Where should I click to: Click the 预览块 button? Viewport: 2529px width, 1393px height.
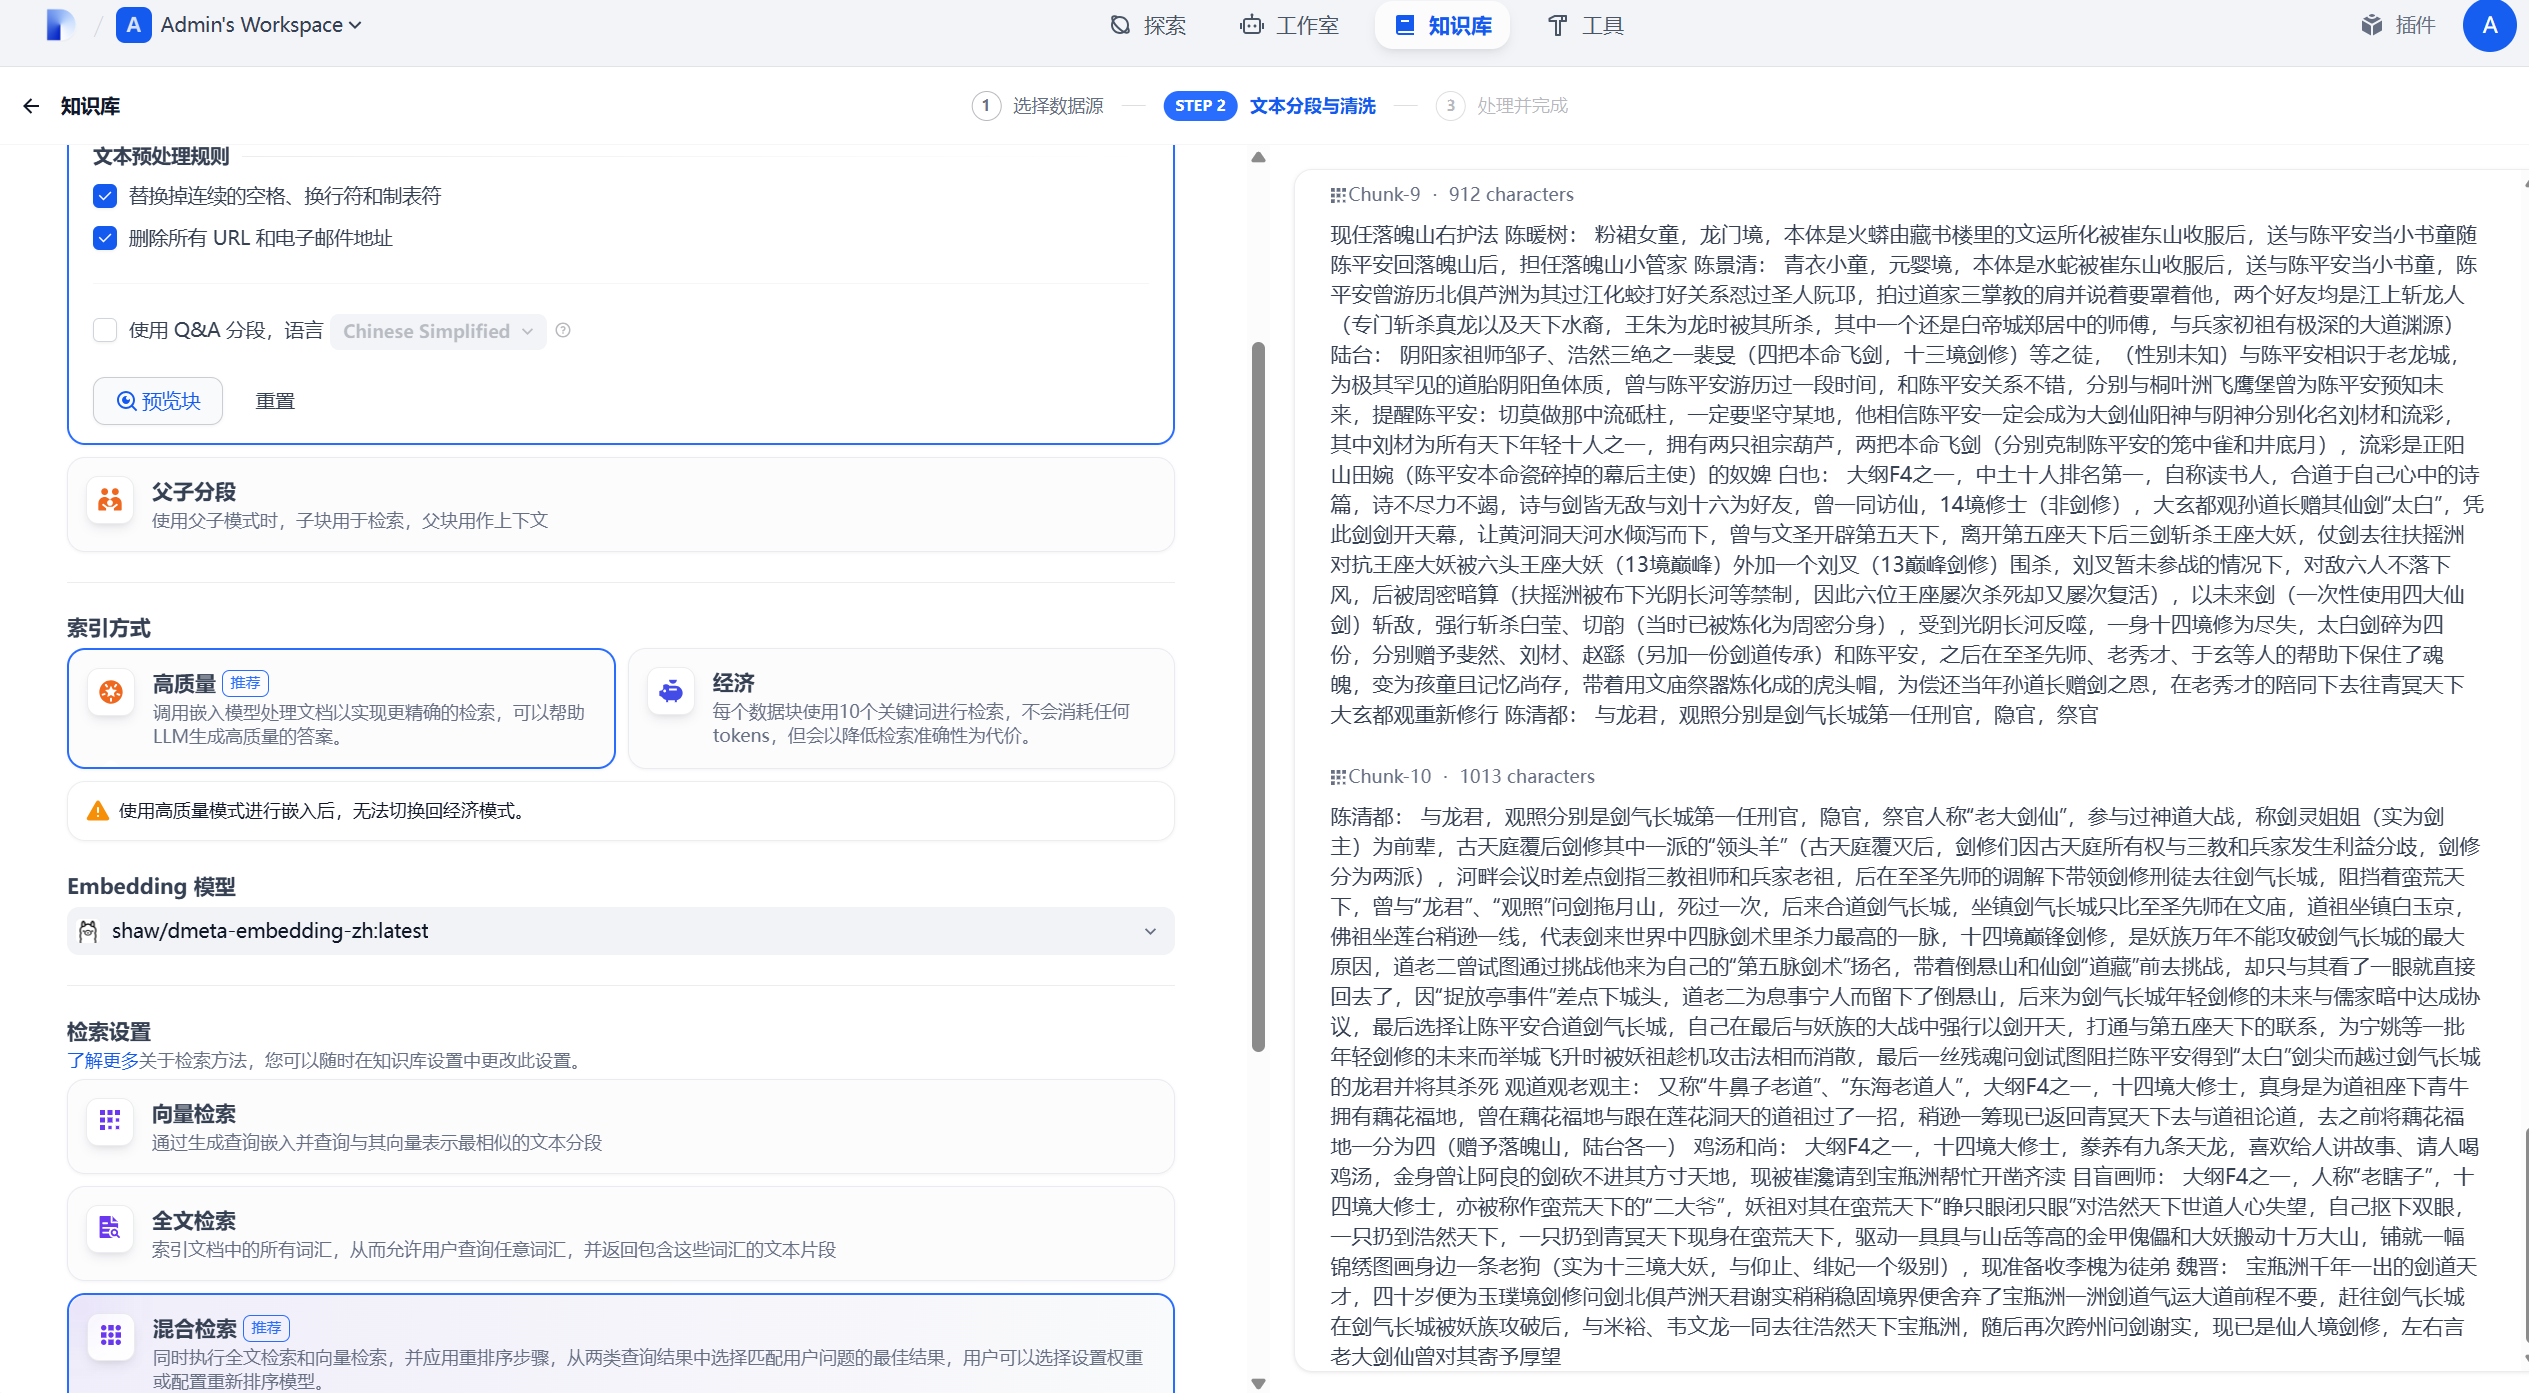click(158, 401)
